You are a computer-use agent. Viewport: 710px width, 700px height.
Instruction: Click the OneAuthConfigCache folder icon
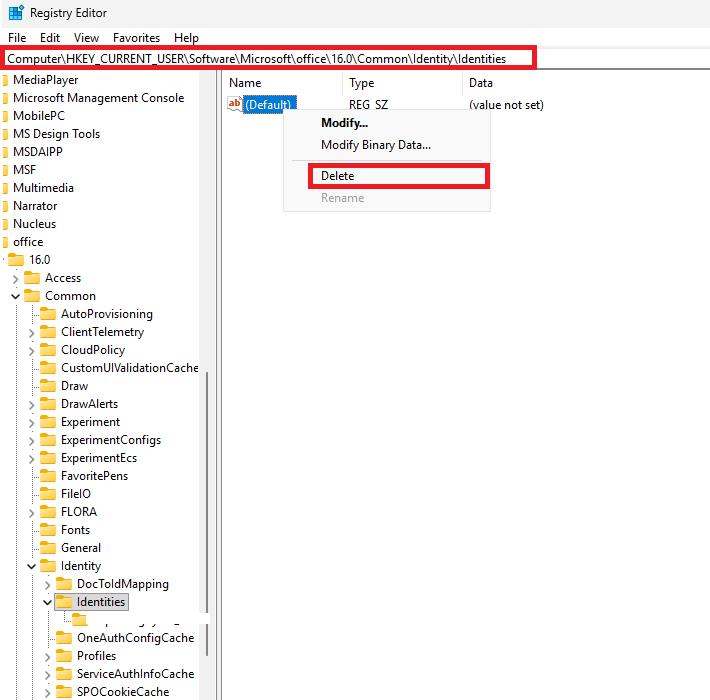pyautogui.click(x=64, y=637)
